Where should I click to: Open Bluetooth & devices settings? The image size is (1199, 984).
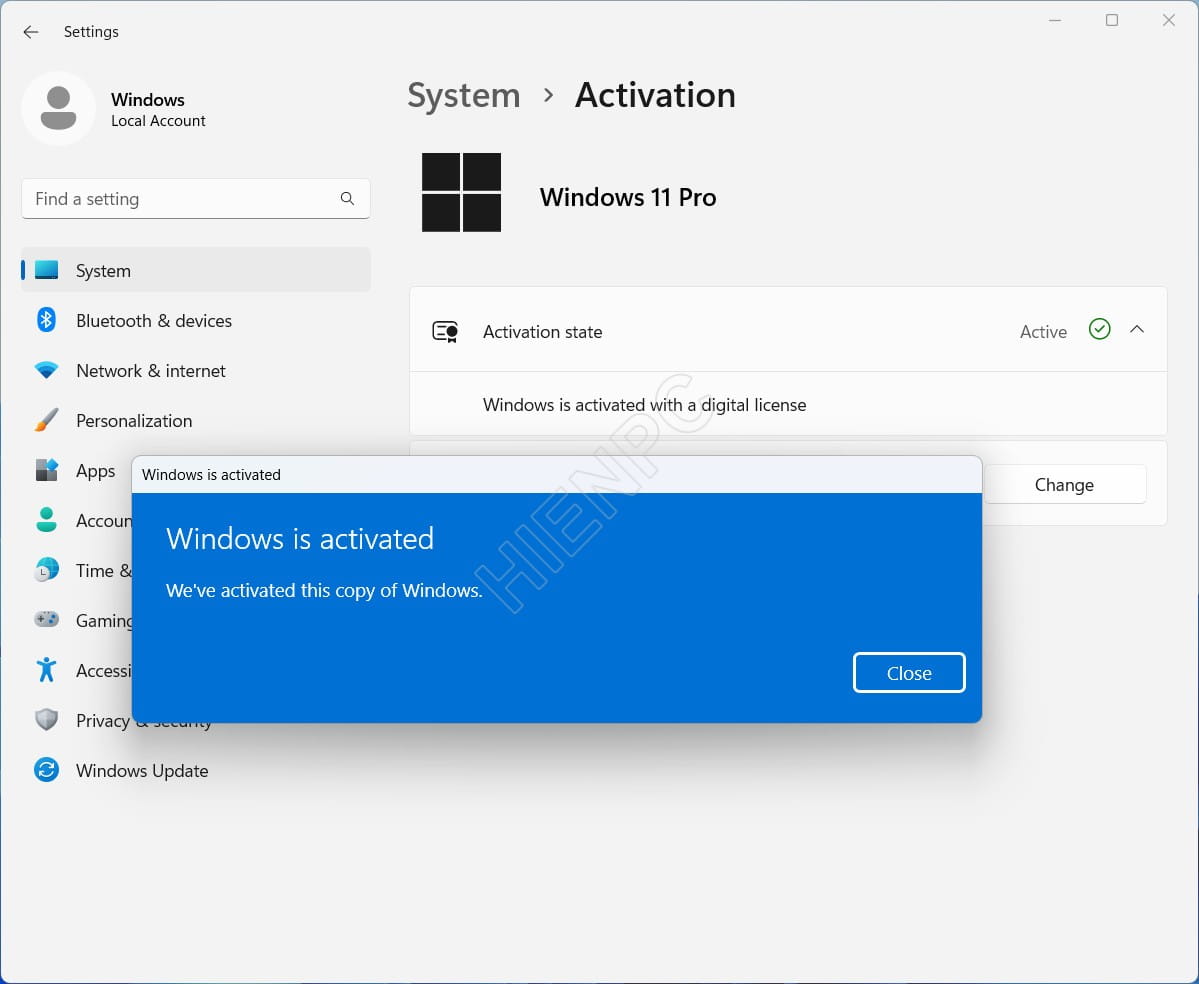tap(196, 320)
